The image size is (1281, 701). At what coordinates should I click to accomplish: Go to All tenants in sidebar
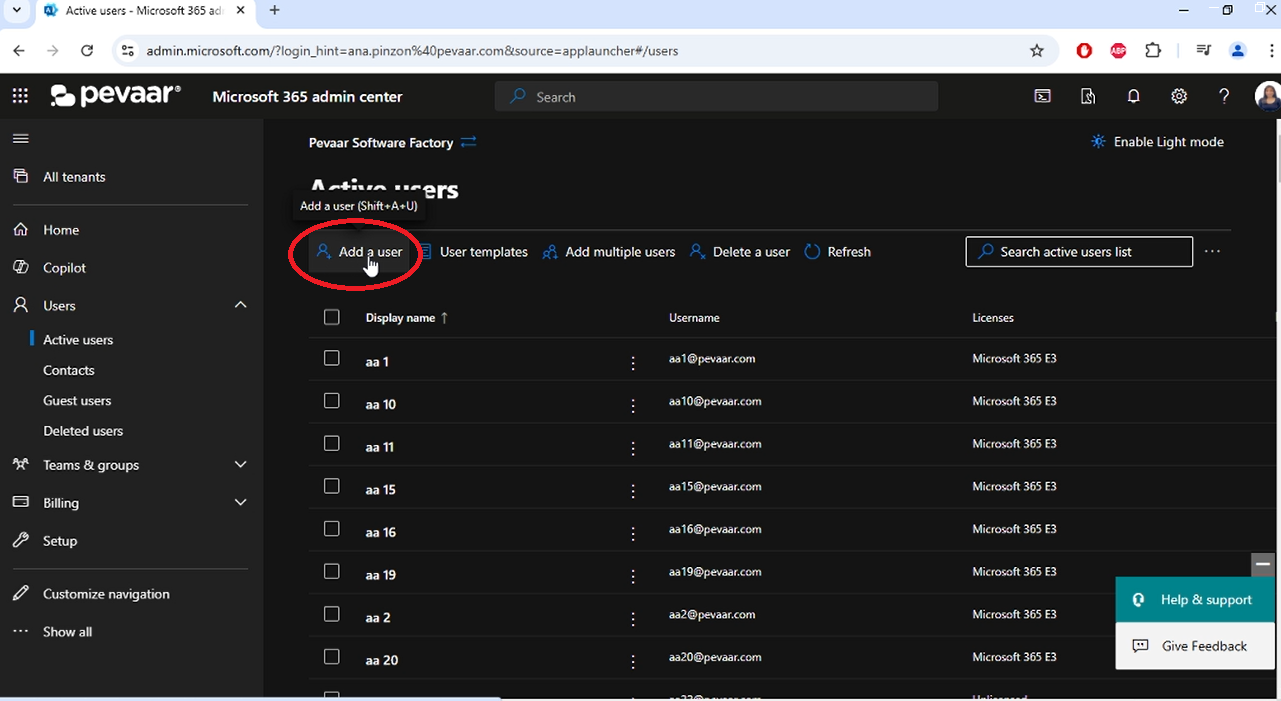(x=74, y=177)
